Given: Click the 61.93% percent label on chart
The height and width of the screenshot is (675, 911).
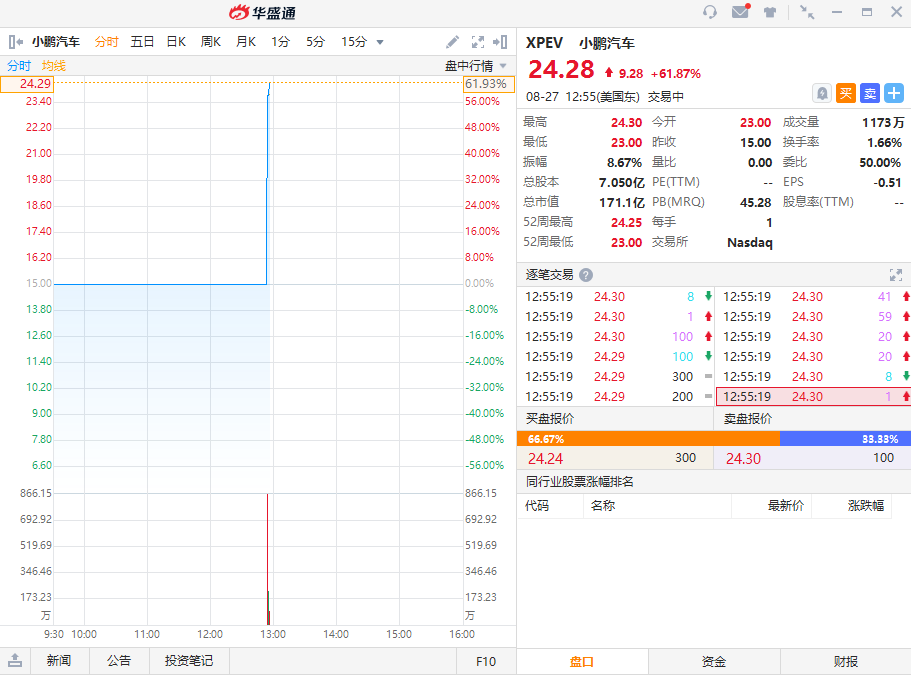Looking at the screenshot, I should pos(489,84).
